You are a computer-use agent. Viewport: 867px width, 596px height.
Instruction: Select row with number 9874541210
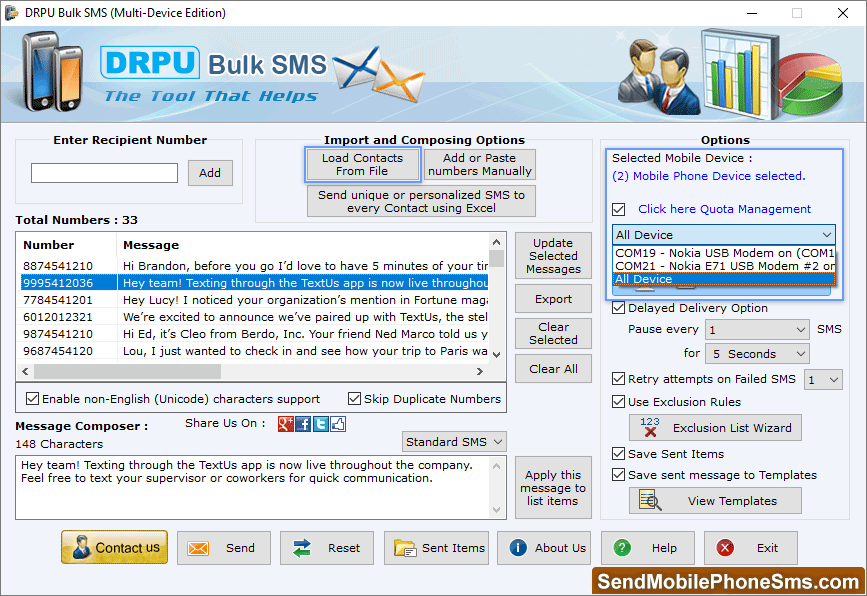tap(254, 334)
